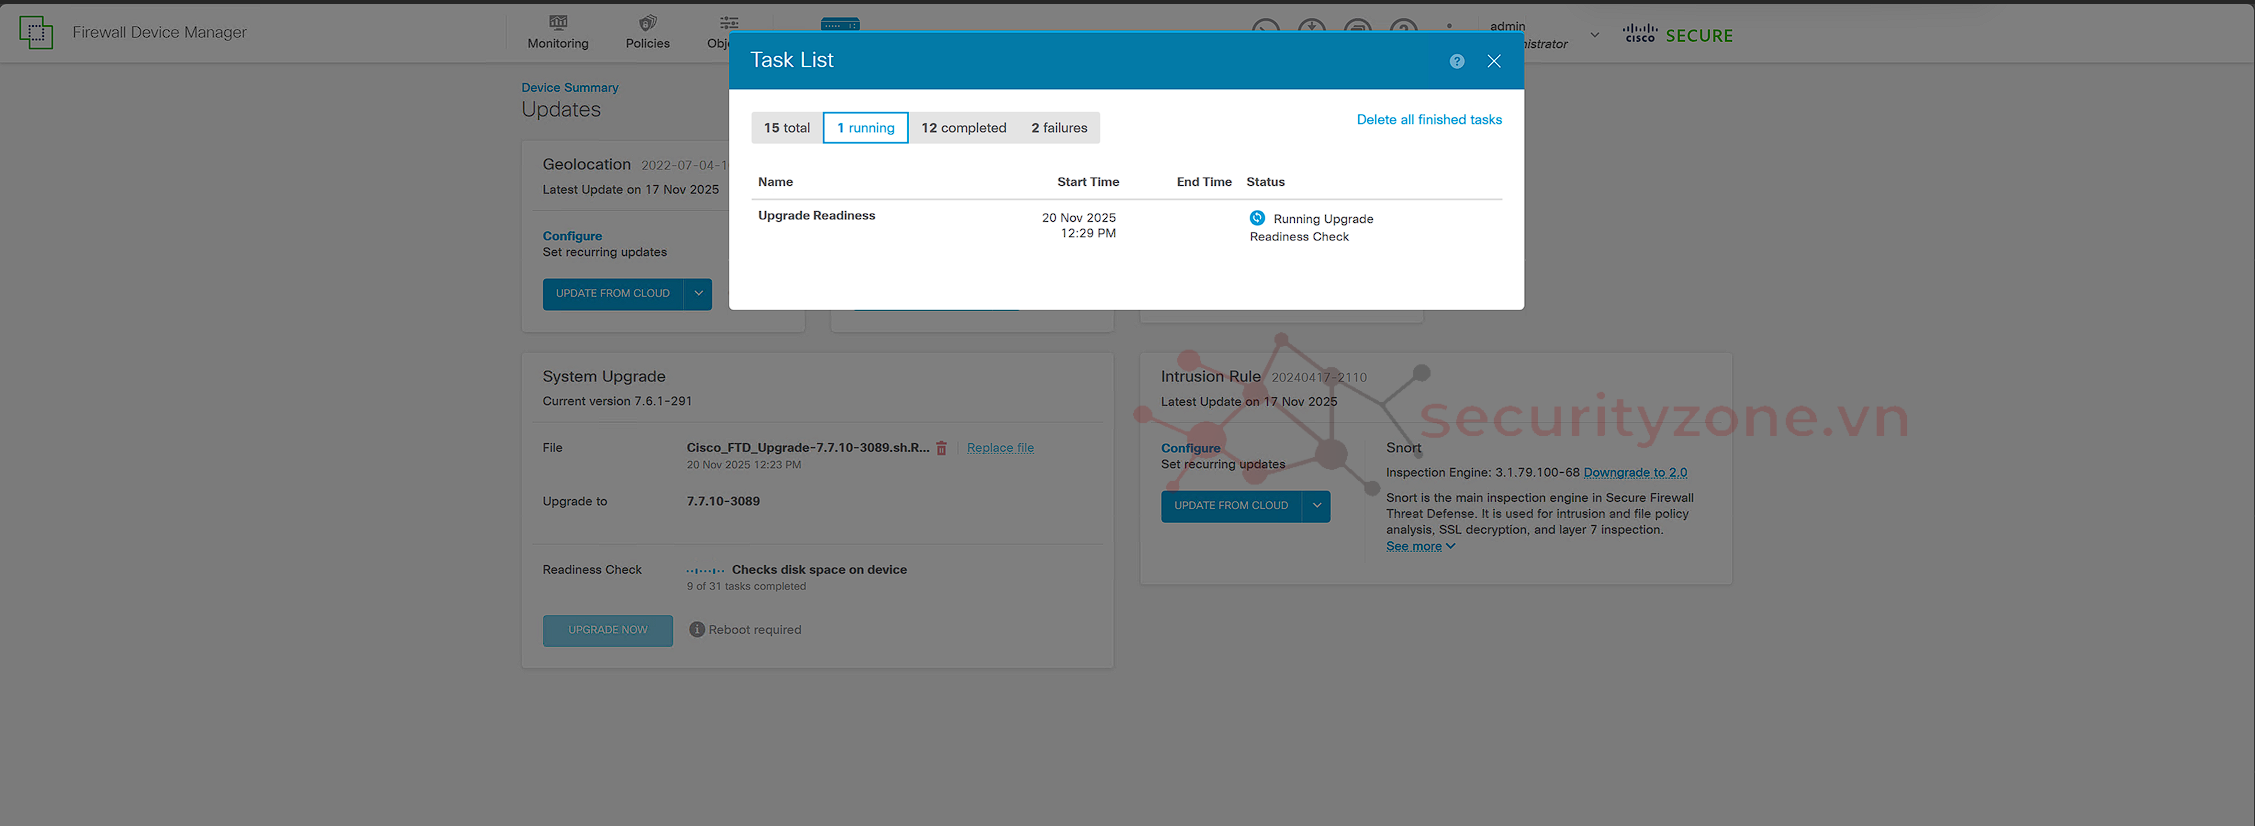Open the admin user menu chevron

[x=1595, y=35]
